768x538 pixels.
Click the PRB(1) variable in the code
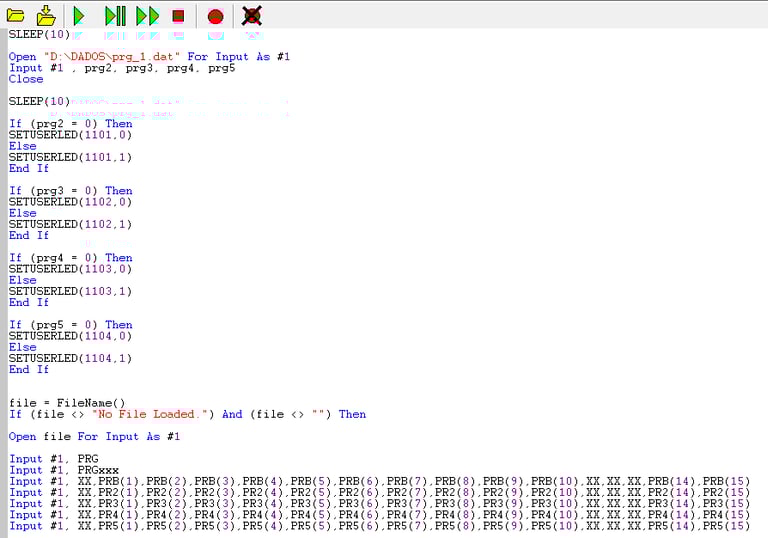pyautogui.click(x=119, y=482)
